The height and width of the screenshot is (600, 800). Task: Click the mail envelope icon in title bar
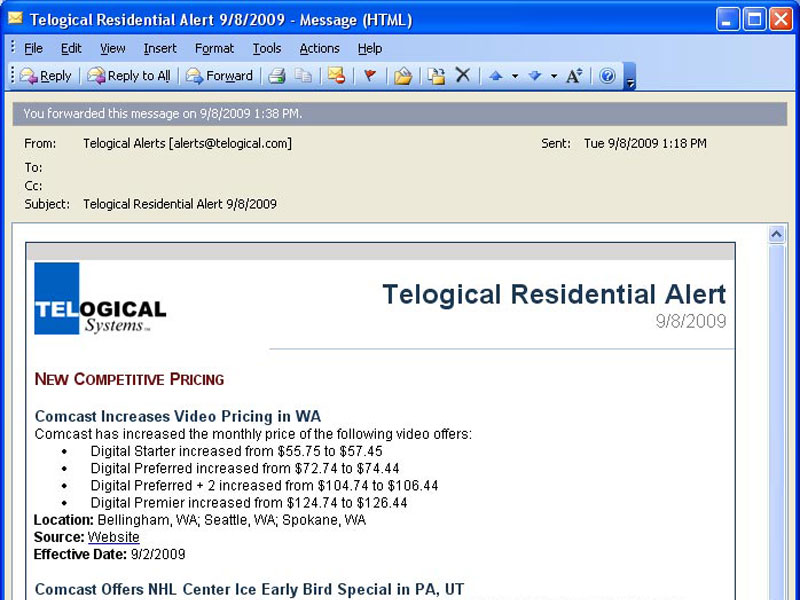pos(15,19)
